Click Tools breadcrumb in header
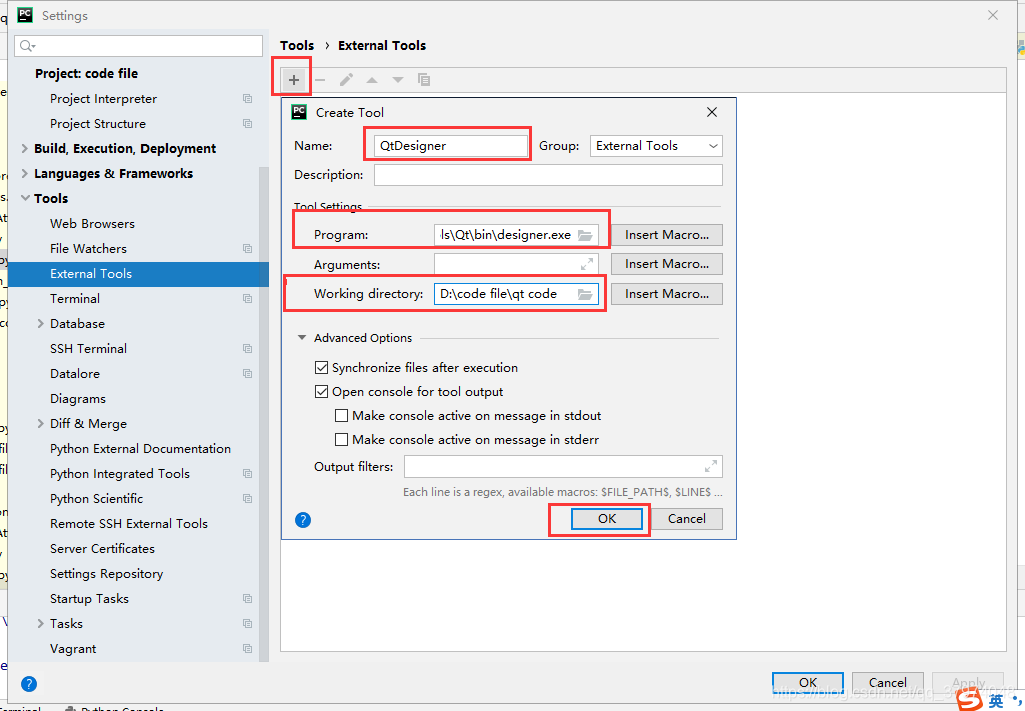The image size is (1025, 711). 297,46
